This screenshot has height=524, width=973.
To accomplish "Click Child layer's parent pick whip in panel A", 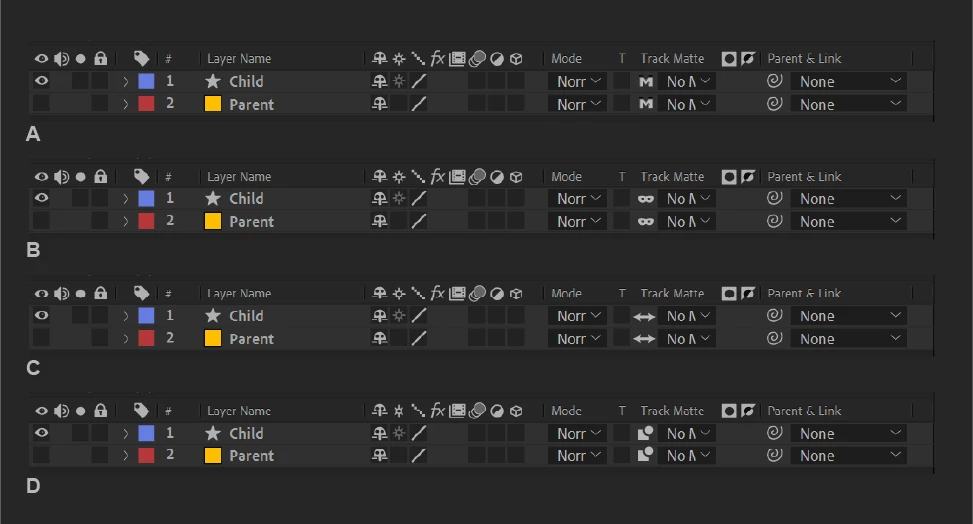I will click(774, 81).
